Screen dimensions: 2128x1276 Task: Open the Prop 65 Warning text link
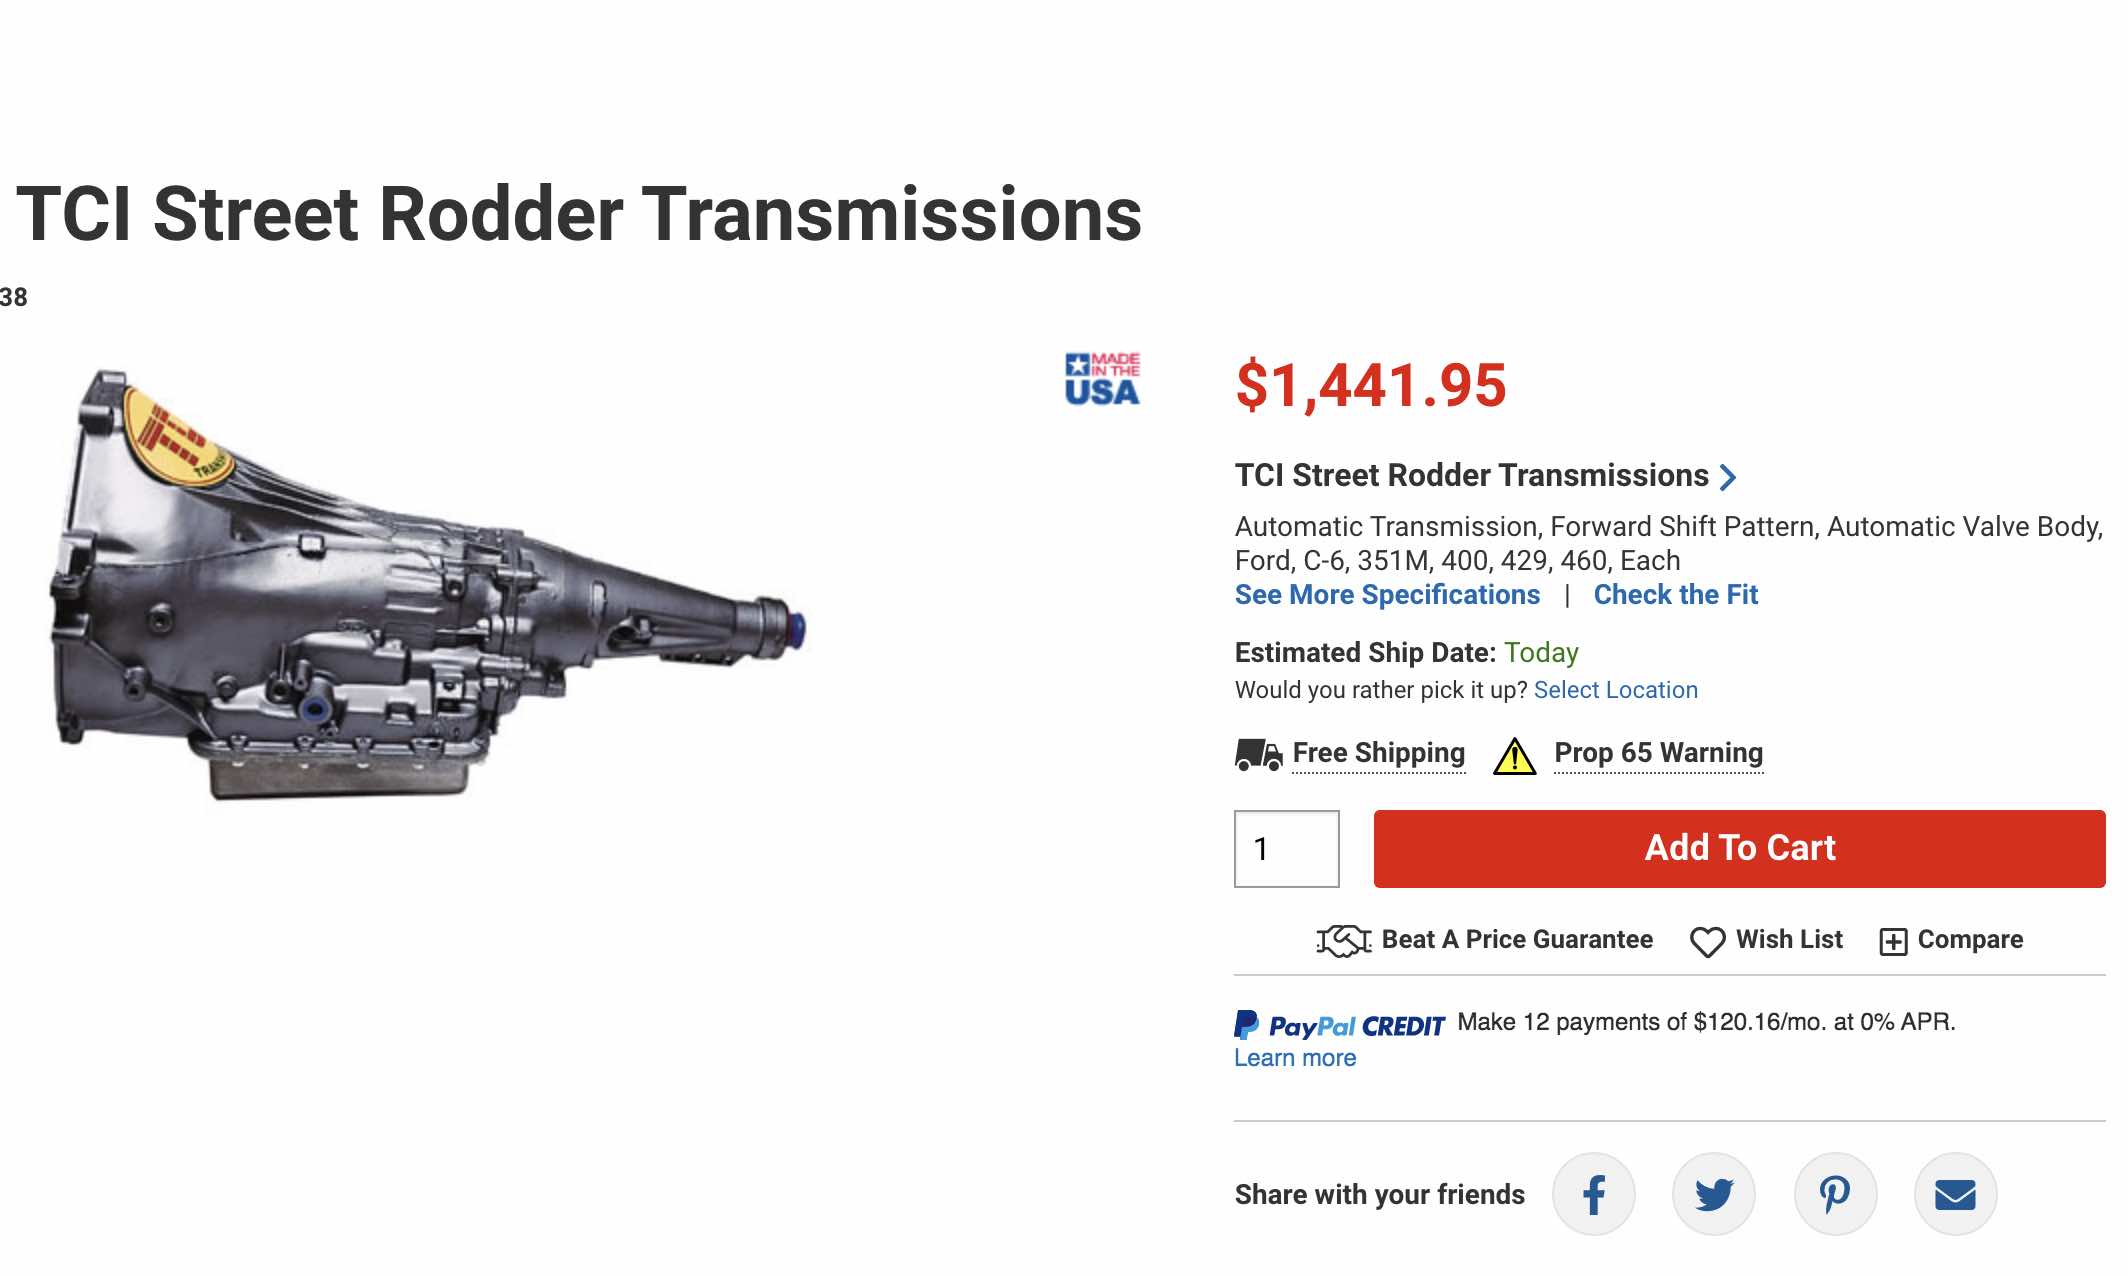coord(1658,753)
